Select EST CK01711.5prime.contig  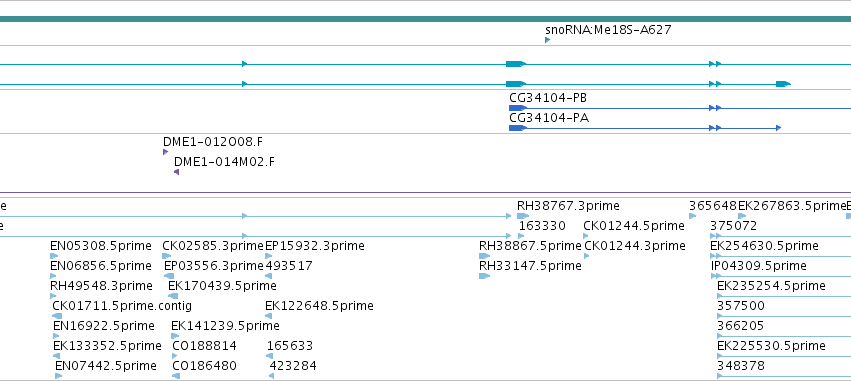pos(122,306)
